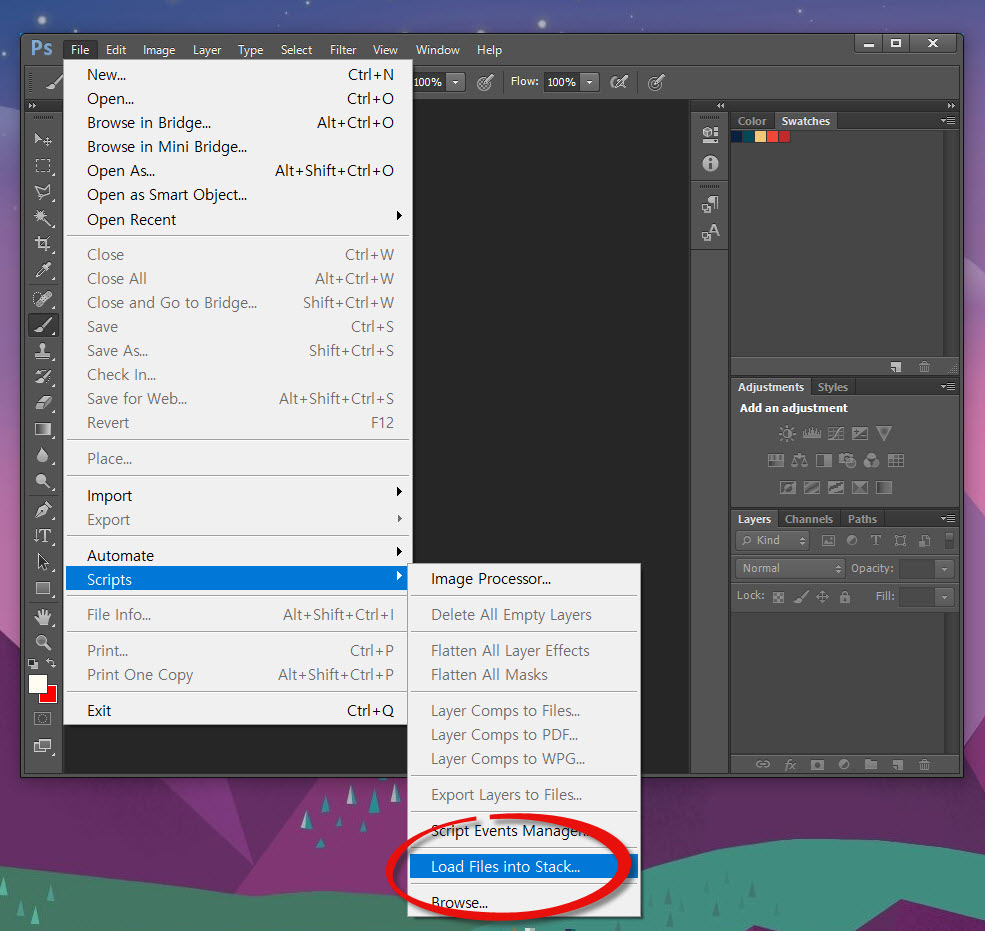Select the Healing Brush tool

point(43,298)
